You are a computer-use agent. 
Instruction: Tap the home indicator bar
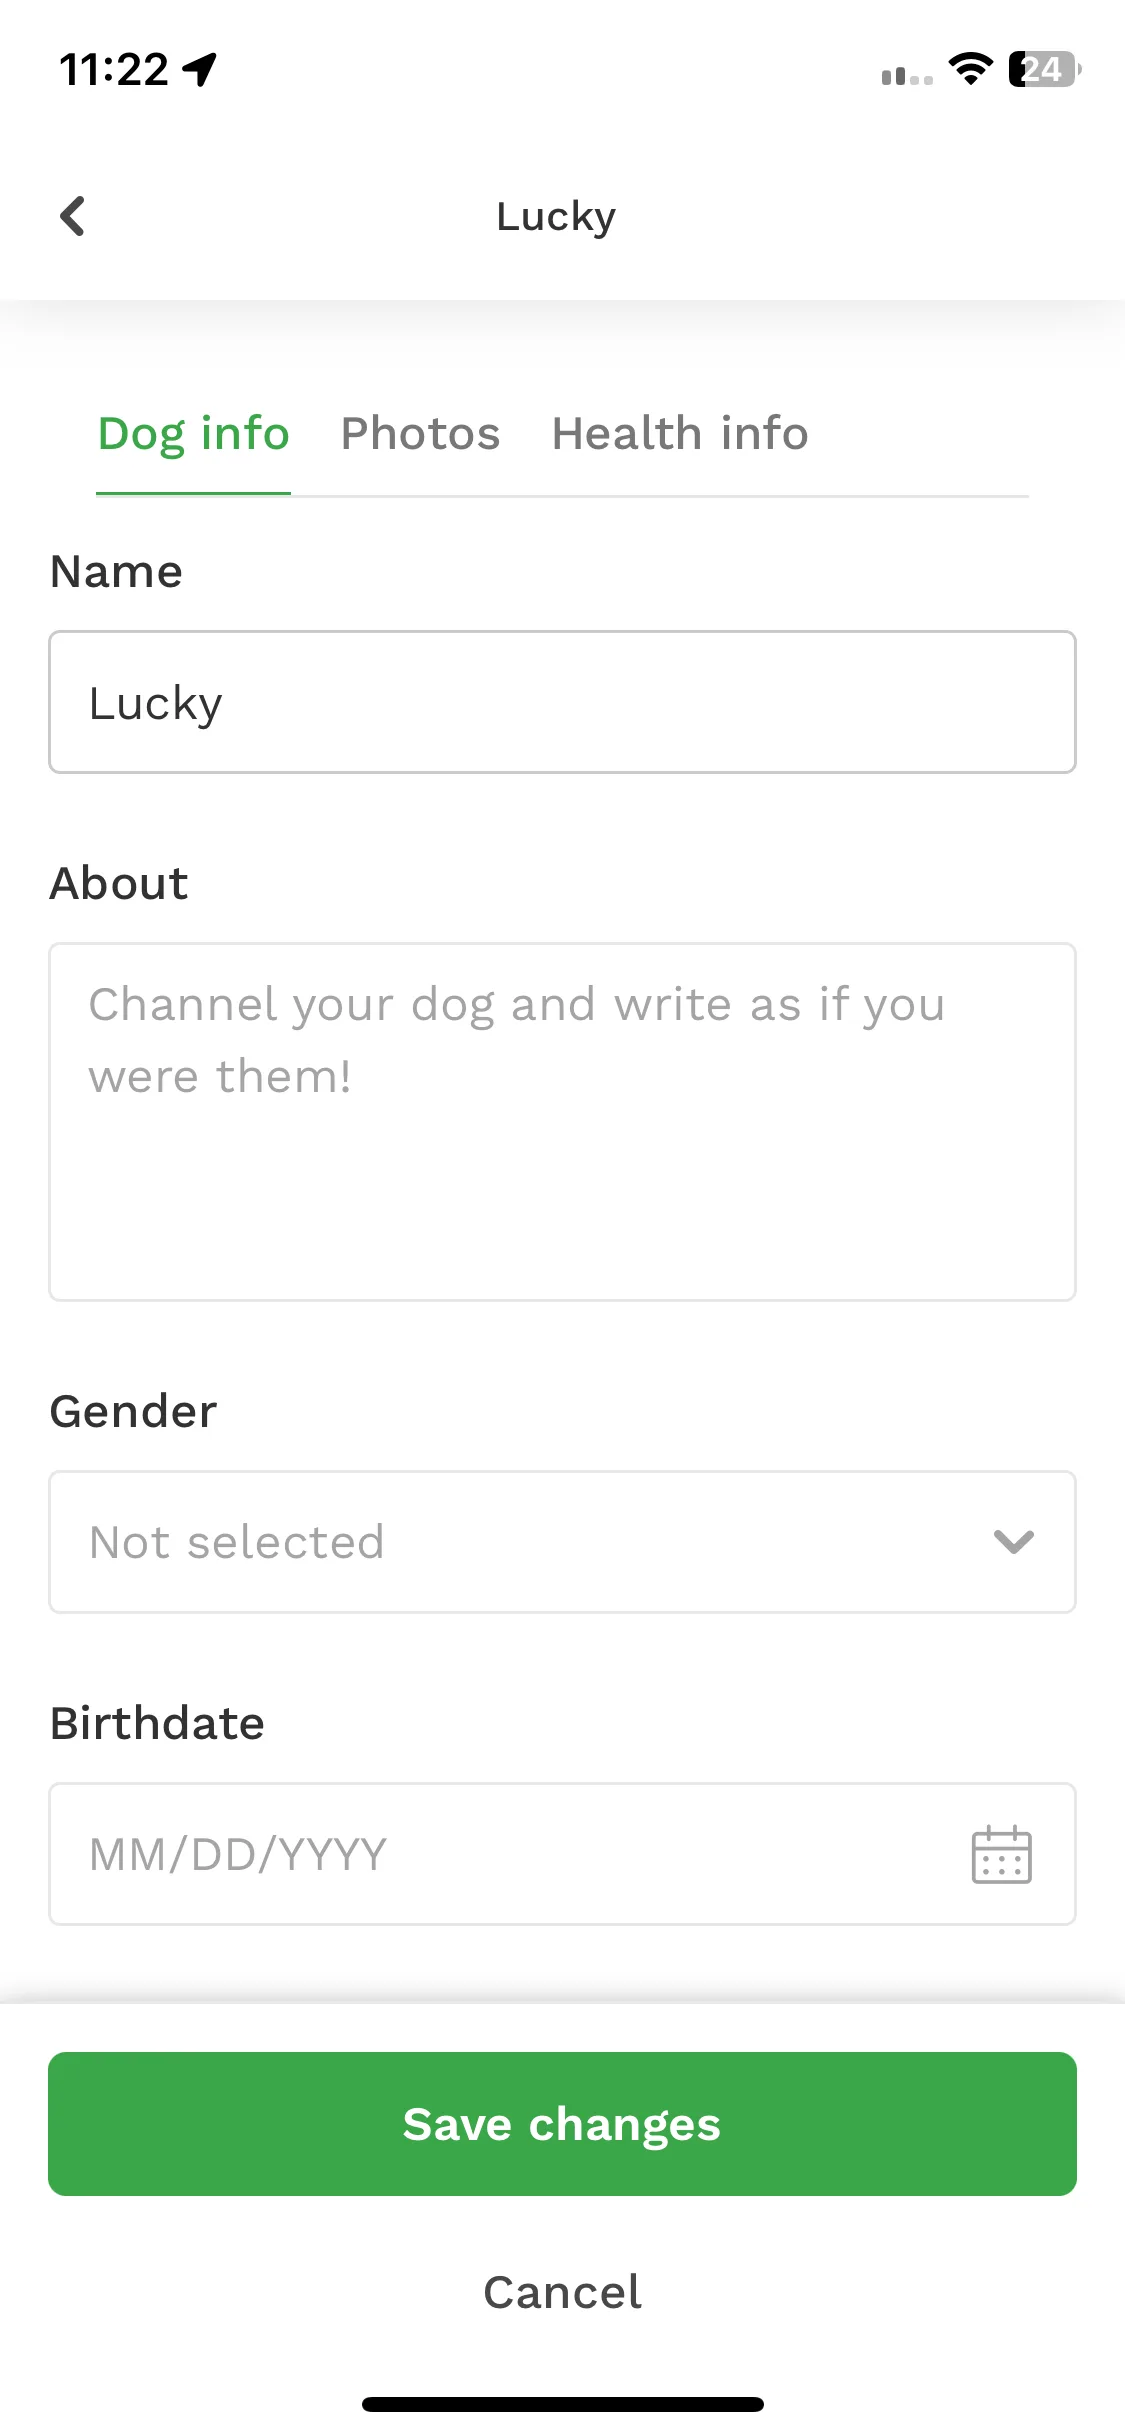click(562, 2404)
